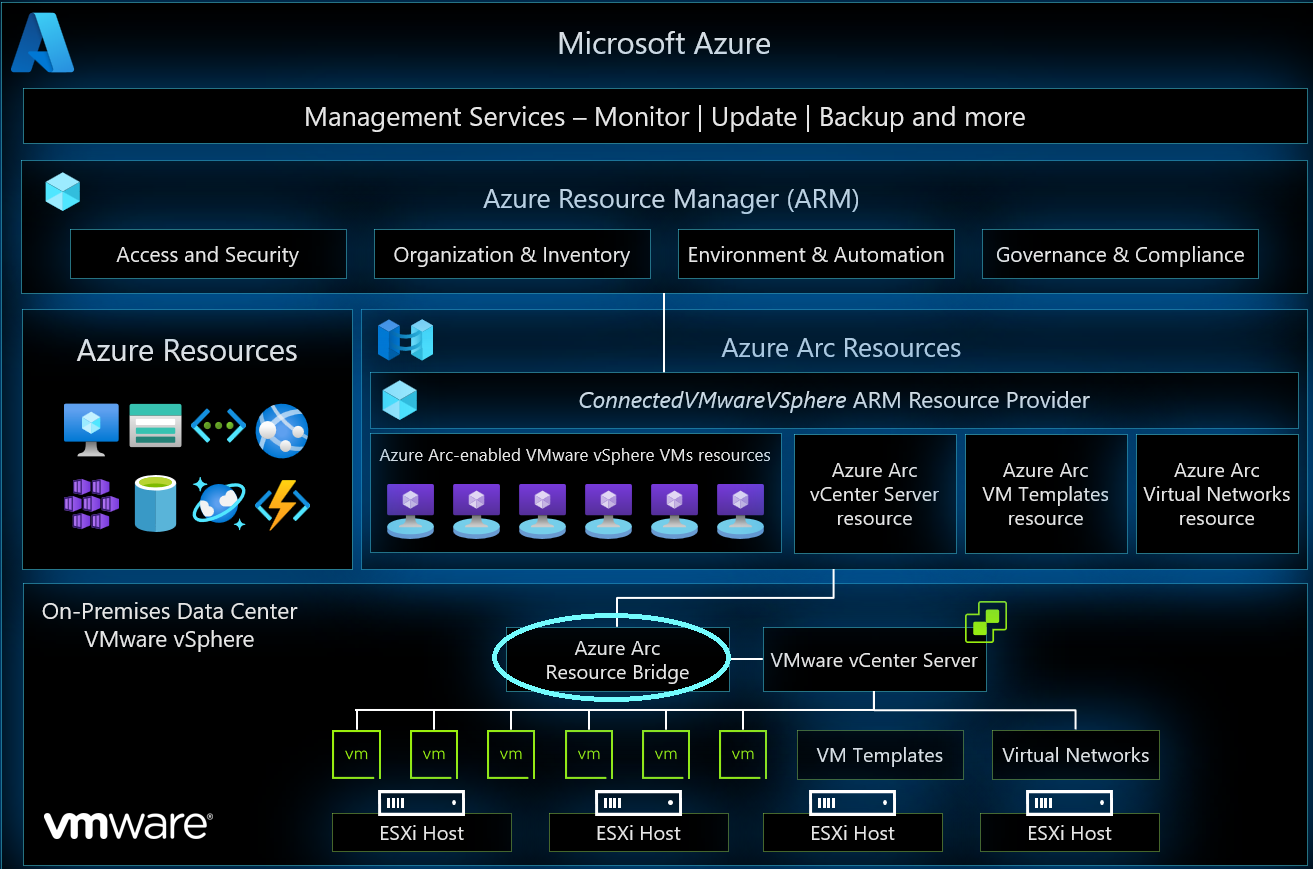Click the Azure logo beside Microsoft Azure

tap(42, 43)
